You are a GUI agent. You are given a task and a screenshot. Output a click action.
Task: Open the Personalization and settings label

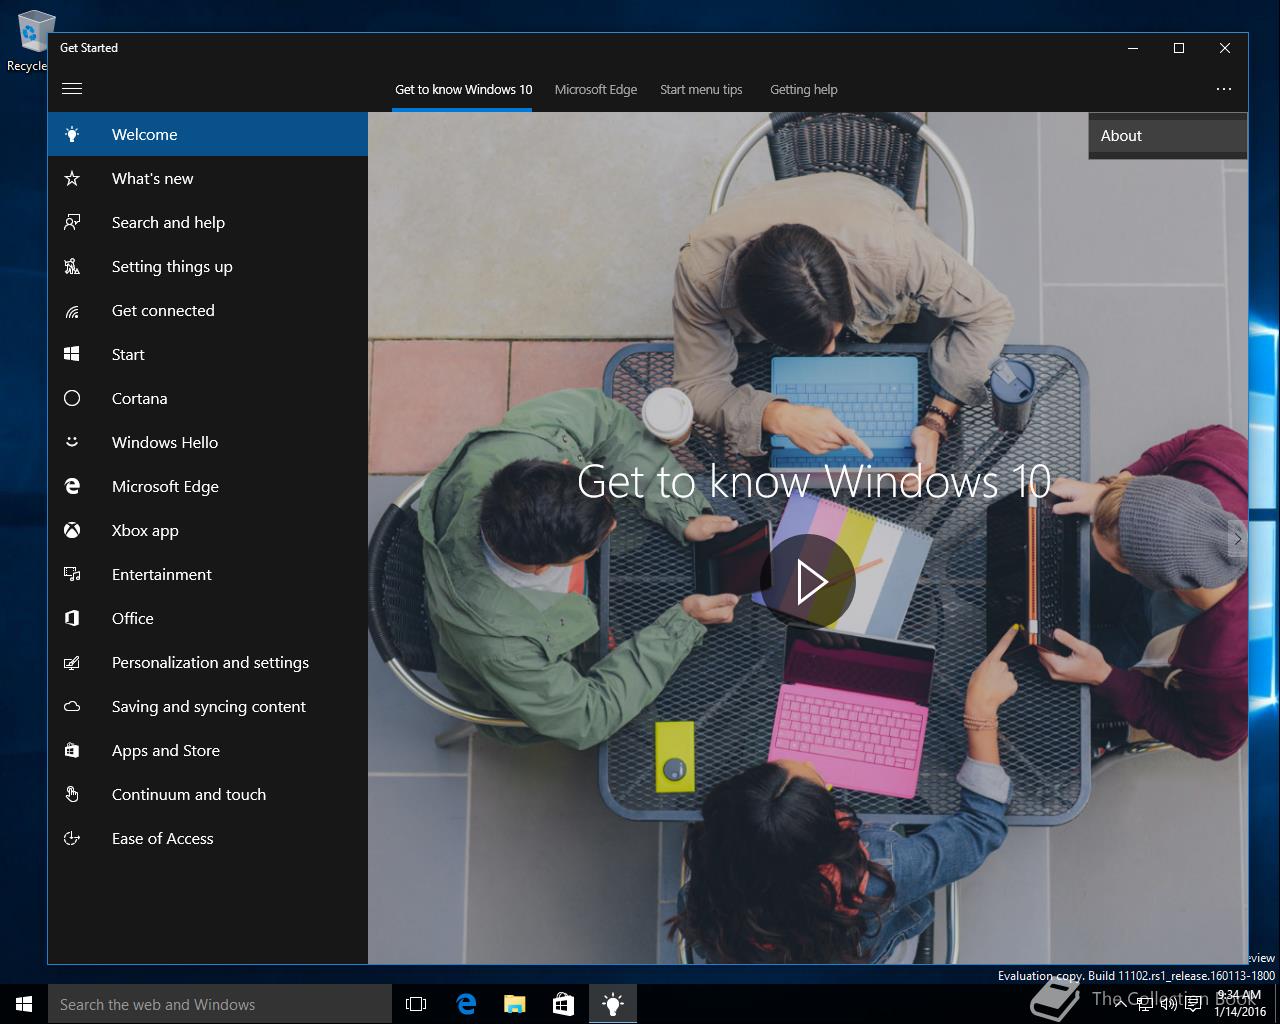(210, 662)
